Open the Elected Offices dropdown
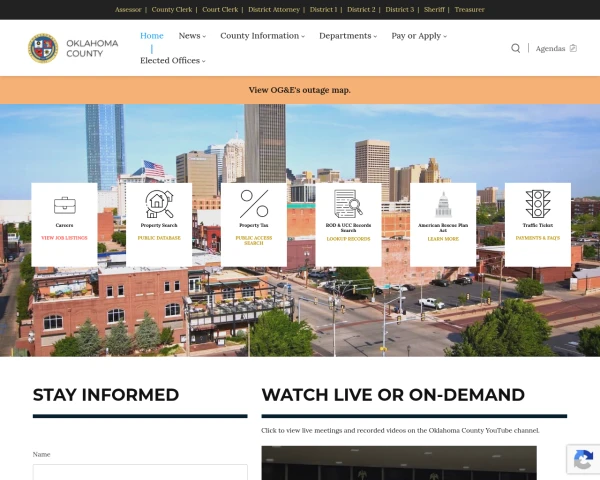 coord(173,60)
